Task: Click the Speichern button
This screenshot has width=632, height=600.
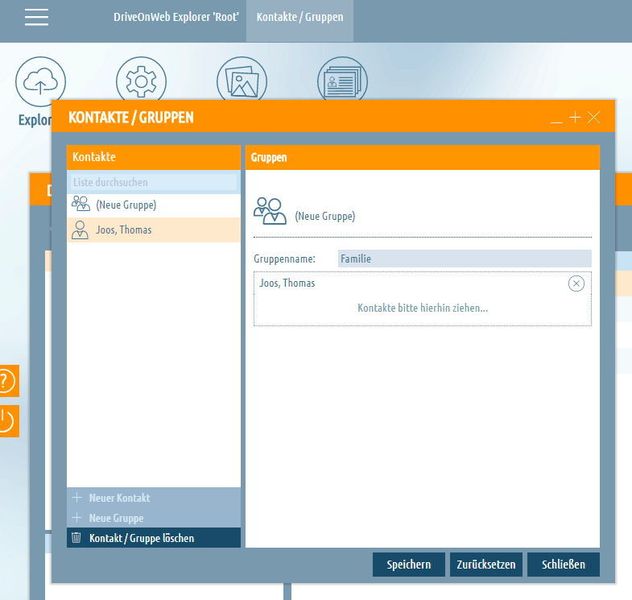Action: (x=409, y=564)
